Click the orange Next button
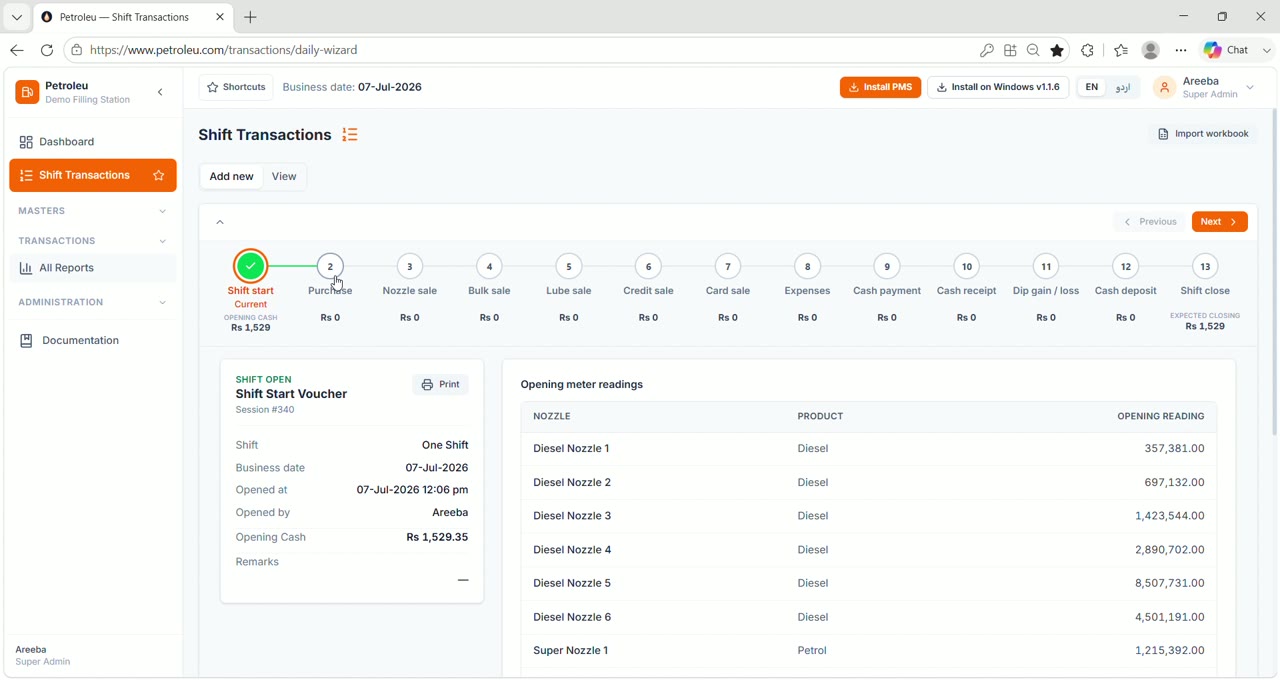1280x680 pixels. [x=1219, y=222]
